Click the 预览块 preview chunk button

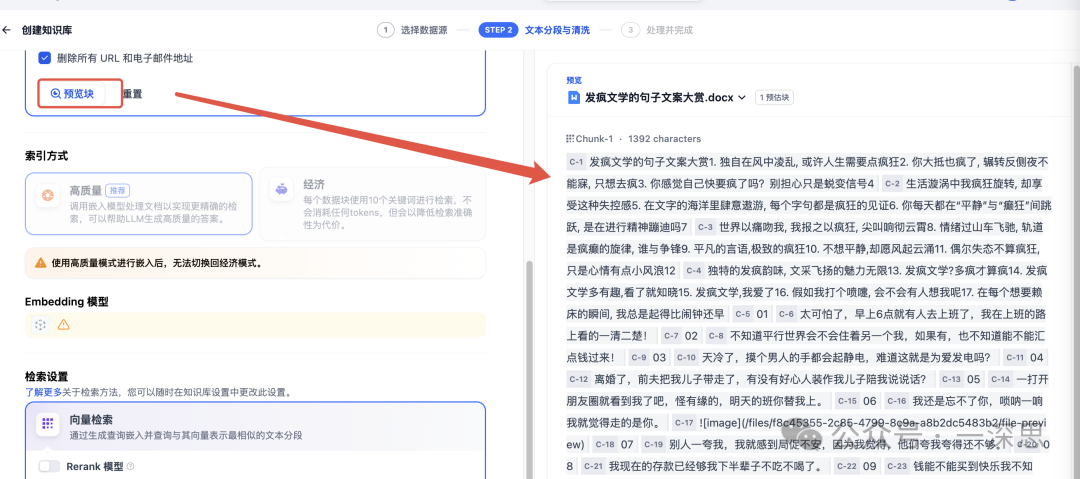coord(72,94)
